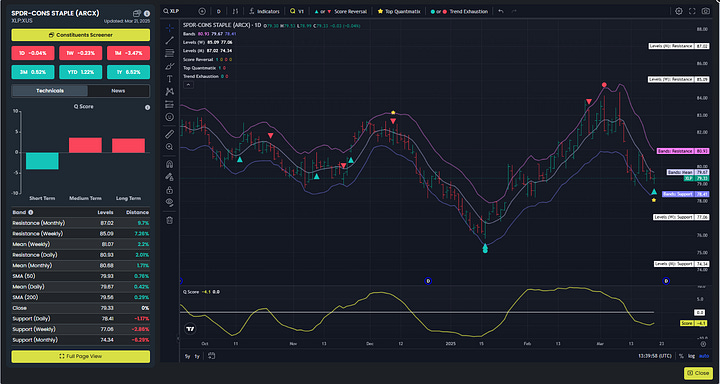The width and height of the screenshot is (720, 384).
Task: Toggle the magnet snap mode
Action: tap(169, 164)
